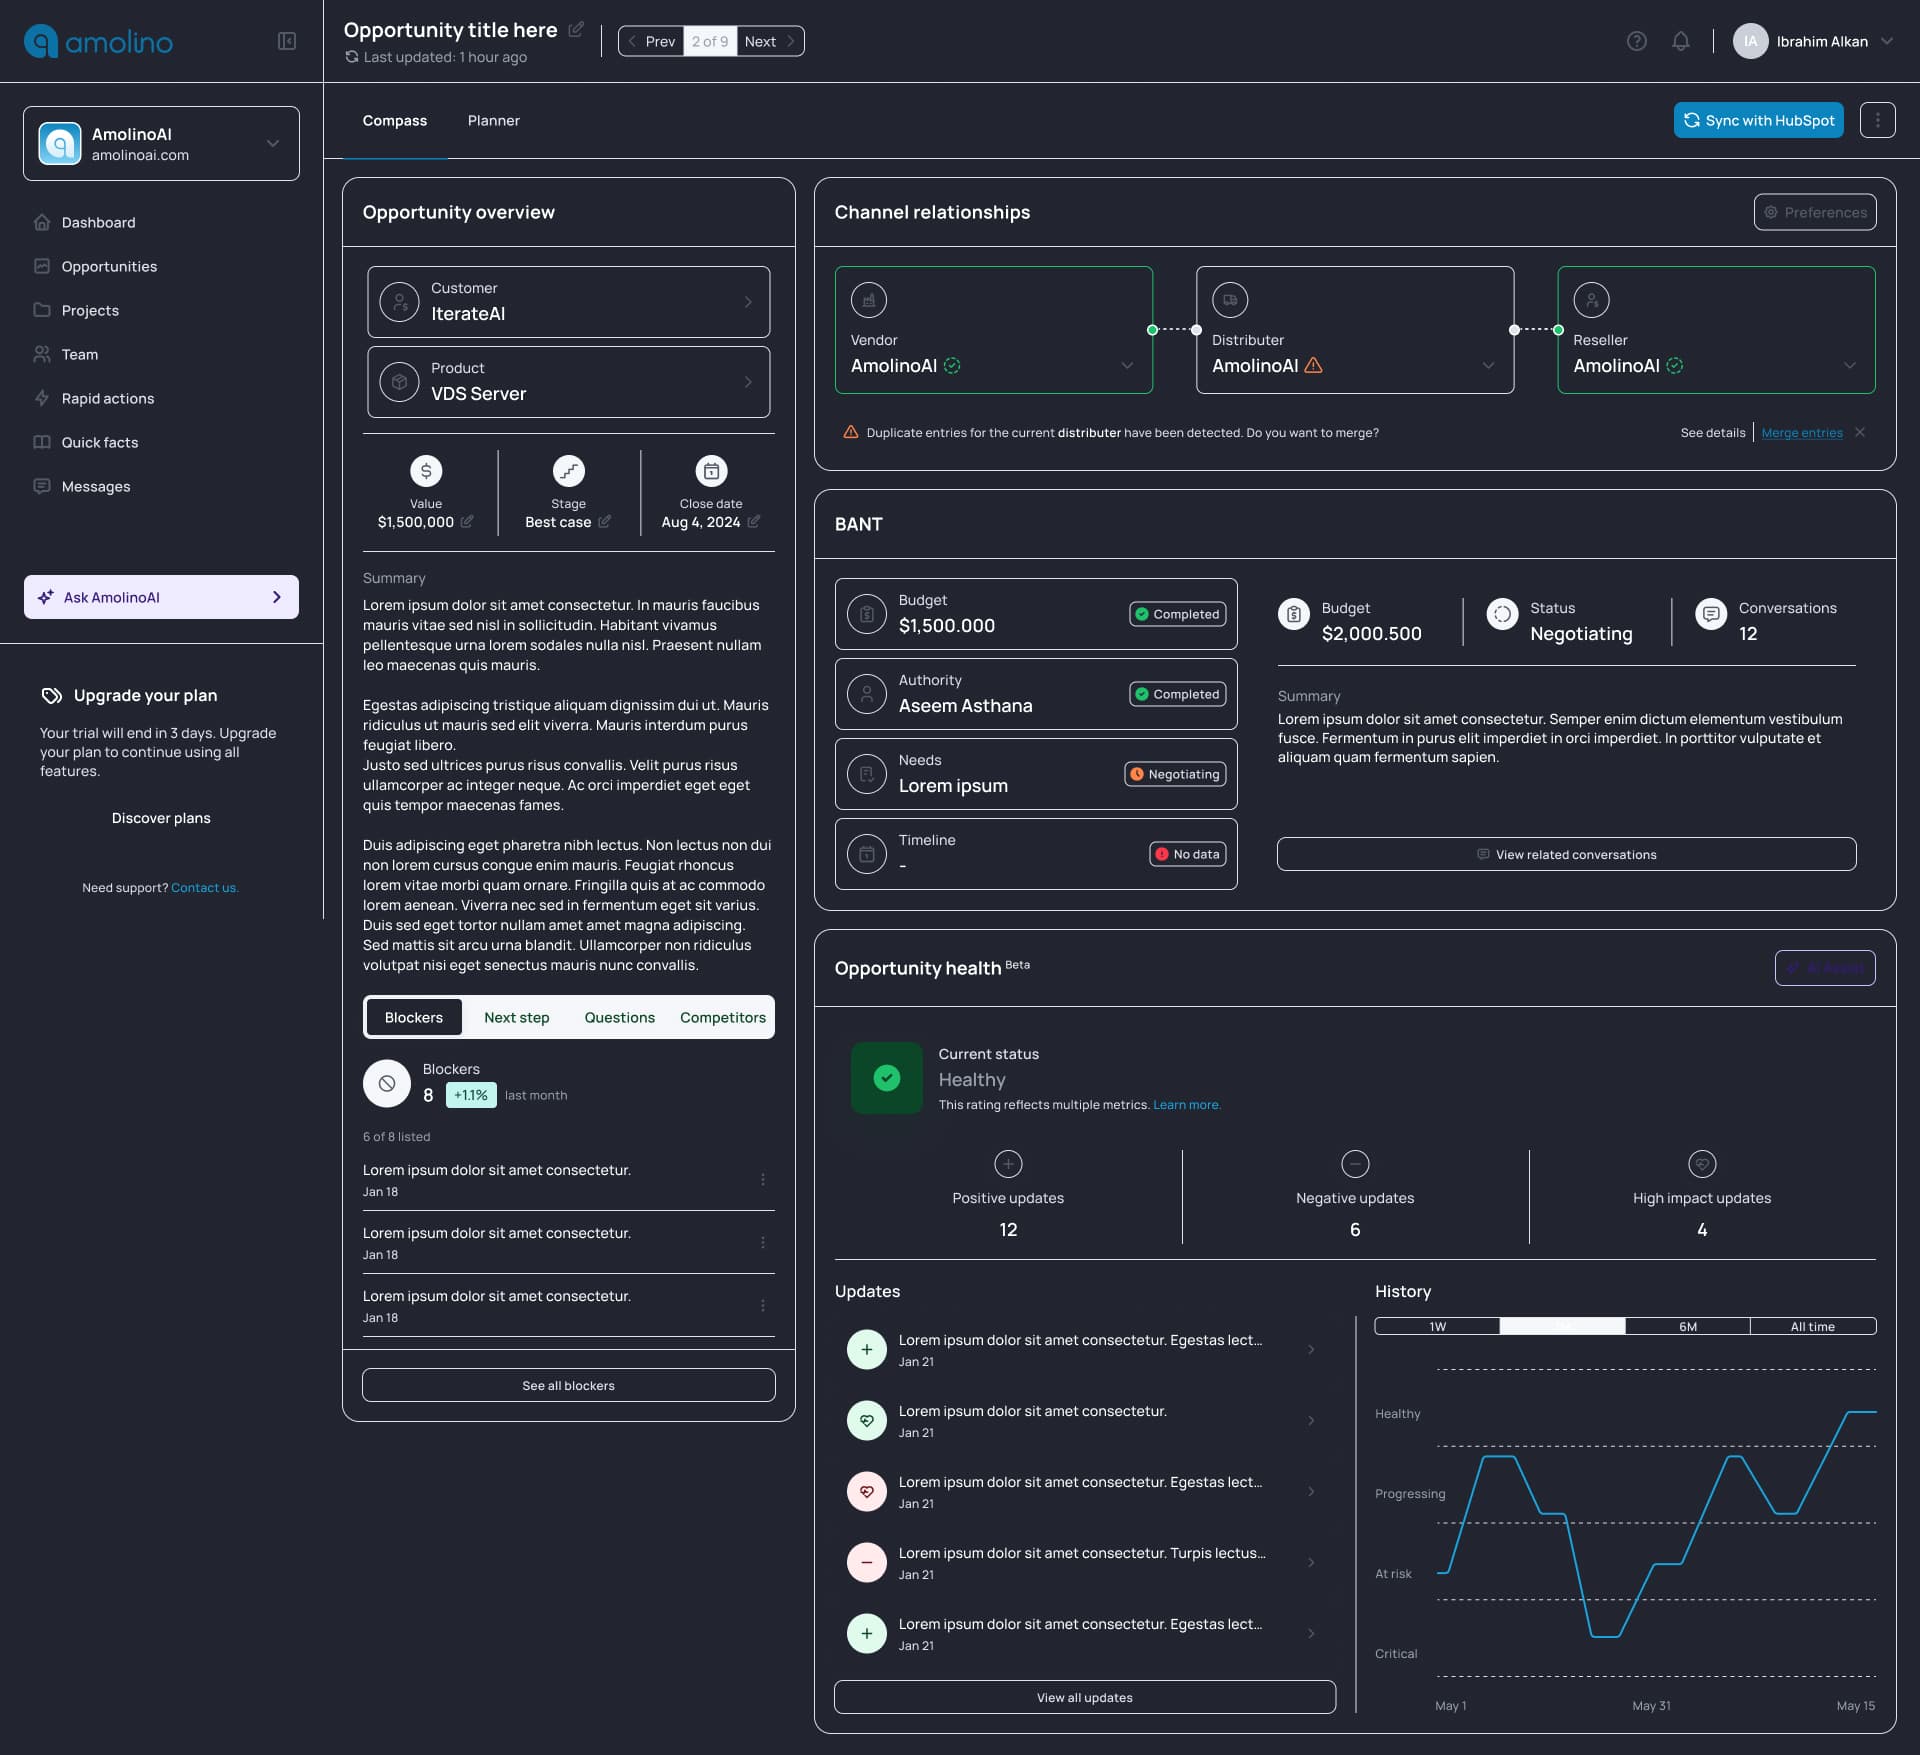Viewport: 1920px width, 1755px height.
Task: Click View all updates button
Action: 1085,1697
